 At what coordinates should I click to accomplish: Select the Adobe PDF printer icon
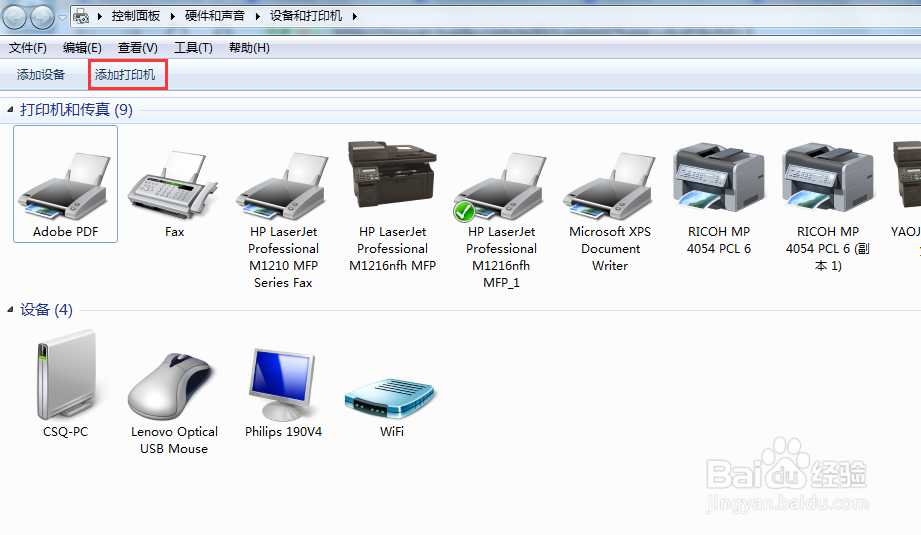point(65,185)
